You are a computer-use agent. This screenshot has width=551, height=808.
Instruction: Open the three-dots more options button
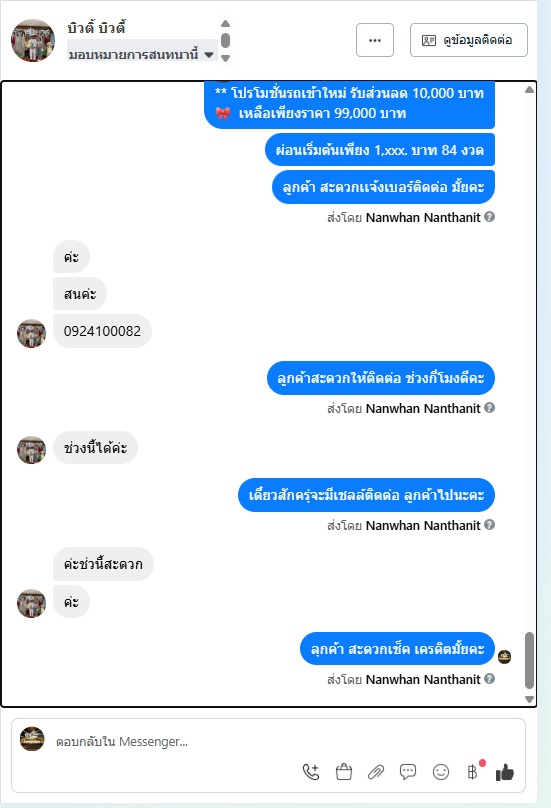click(375, 40)
